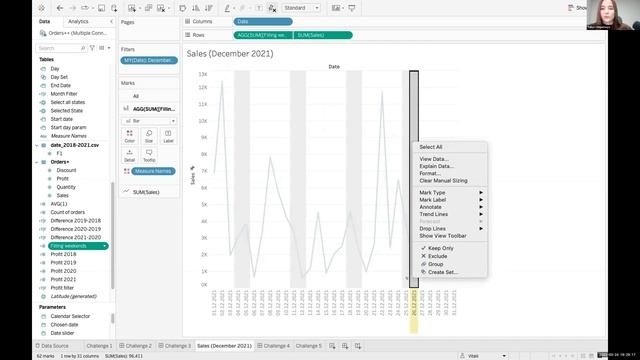Click the Highlight pen icon

coord(227,8)
